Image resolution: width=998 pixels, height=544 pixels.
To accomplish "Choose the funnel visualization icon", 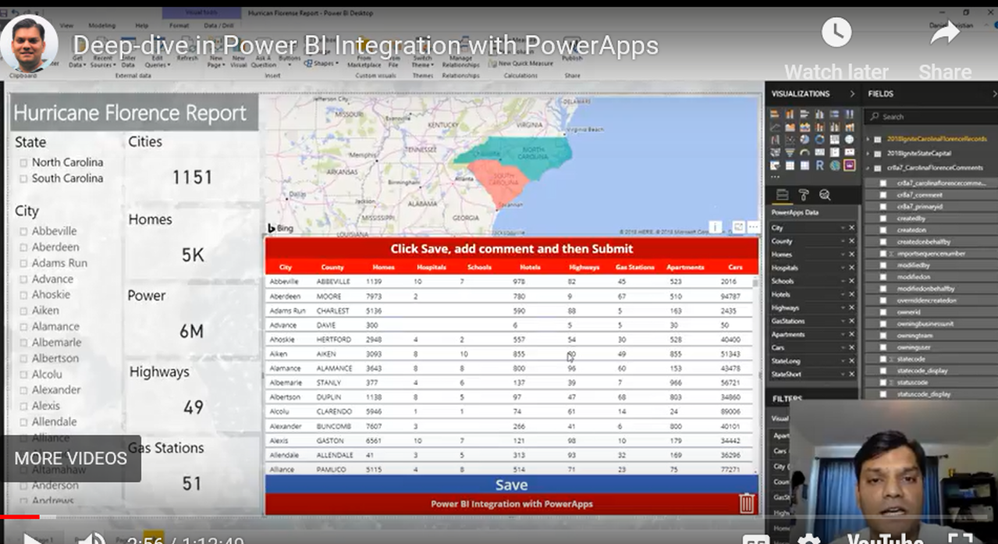I will tap(790, 153).
